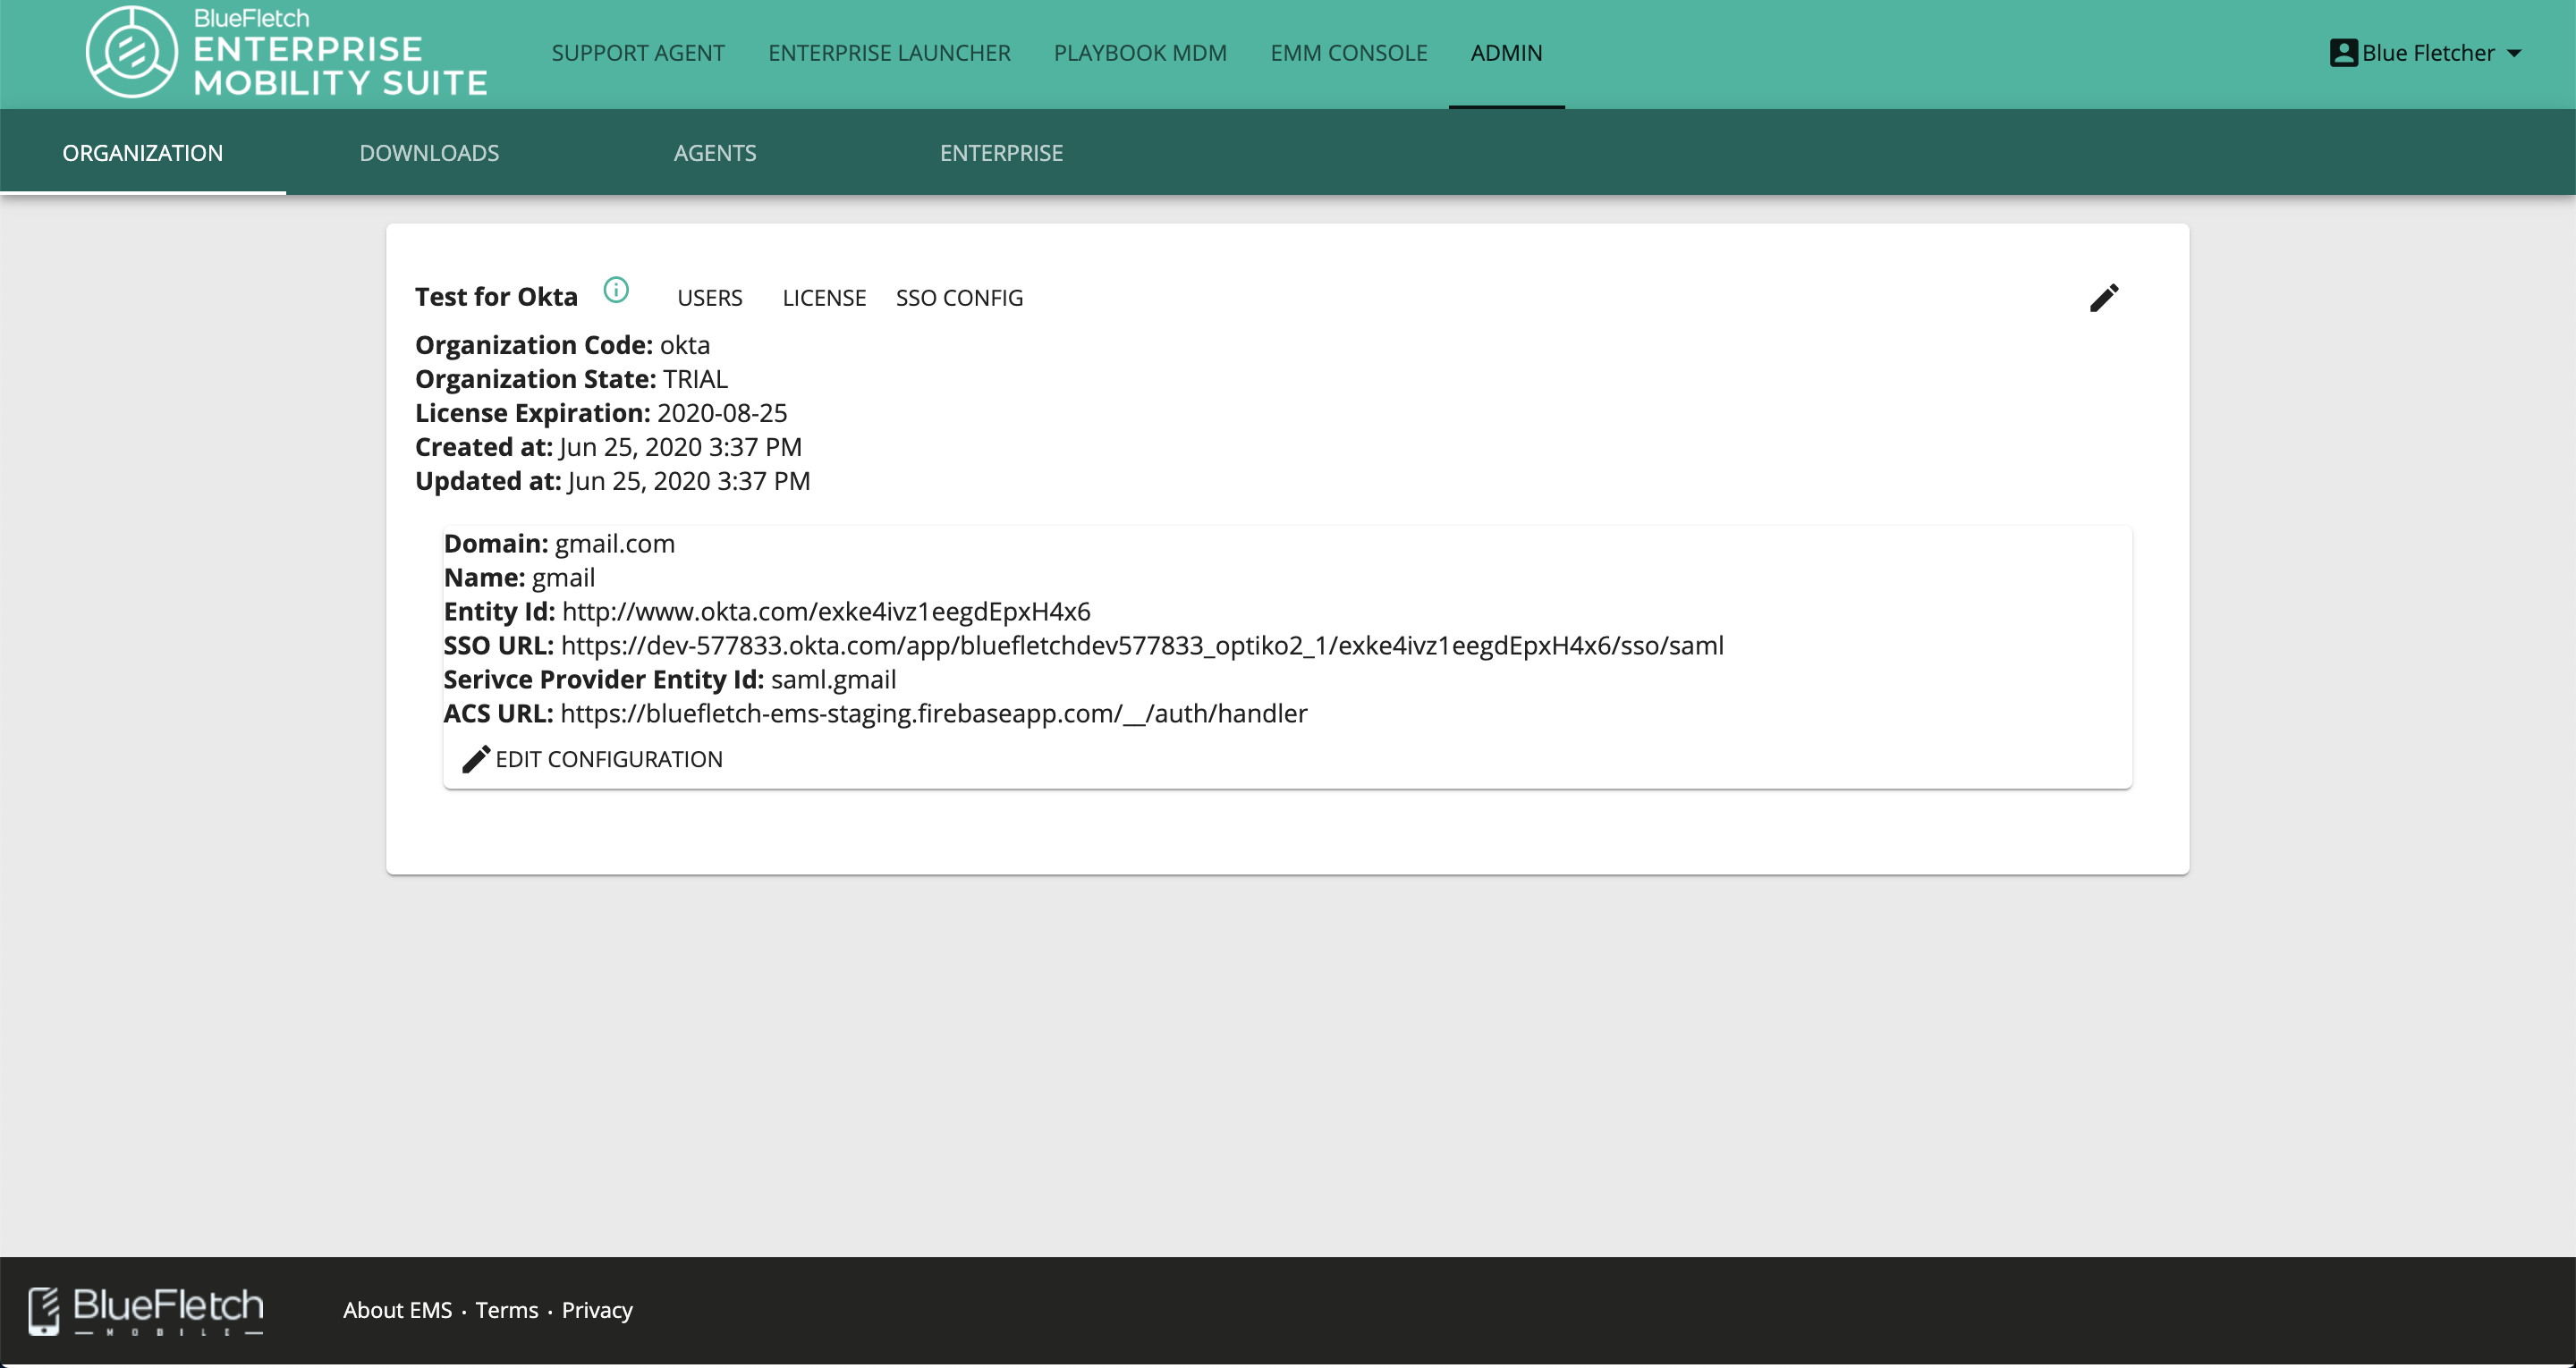Click the Organization State value TRIAL
The width and height of the screenshot is (2576, 1368).
click(695, 379)
